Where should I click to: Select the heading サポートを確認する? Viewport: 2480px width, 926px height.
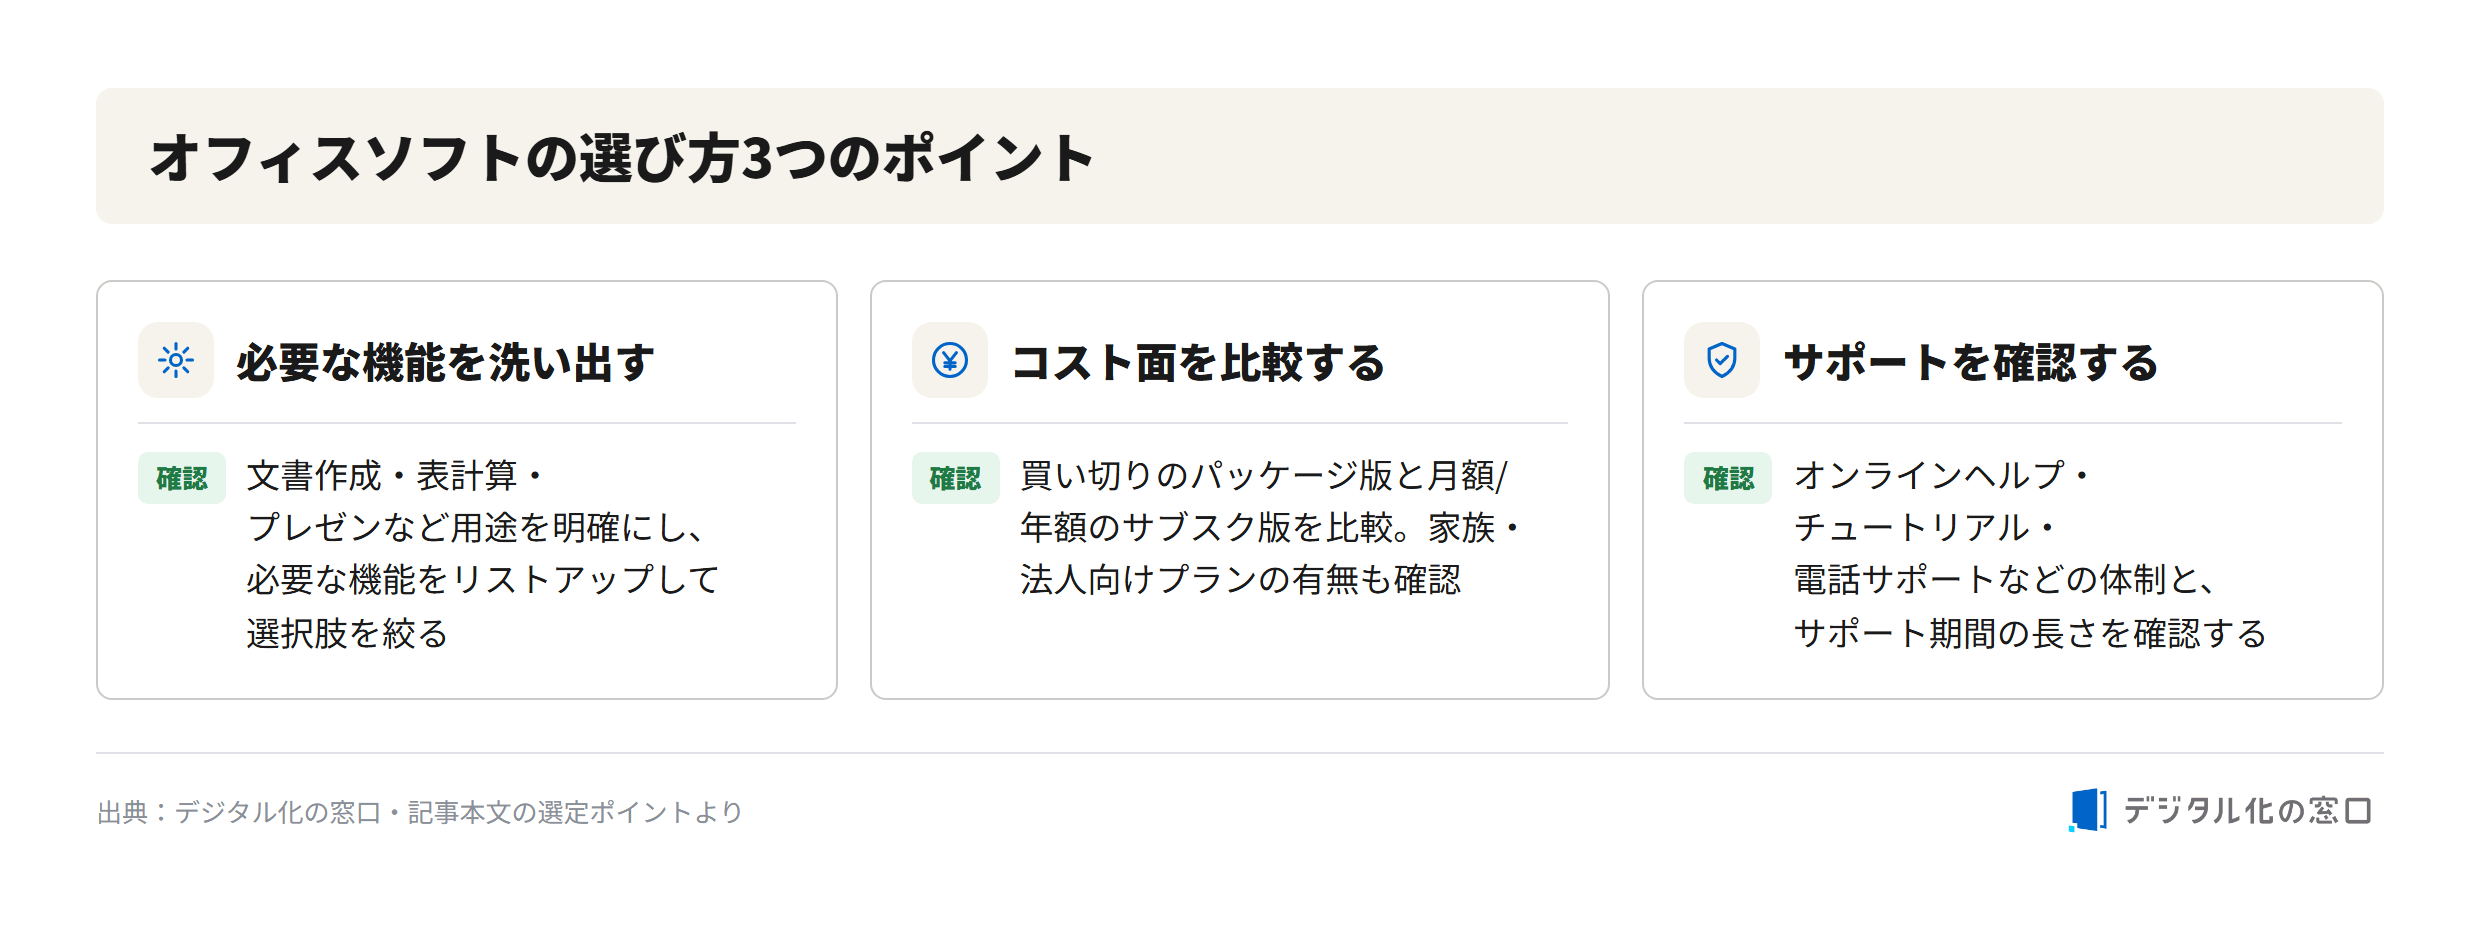point(1971,362)
